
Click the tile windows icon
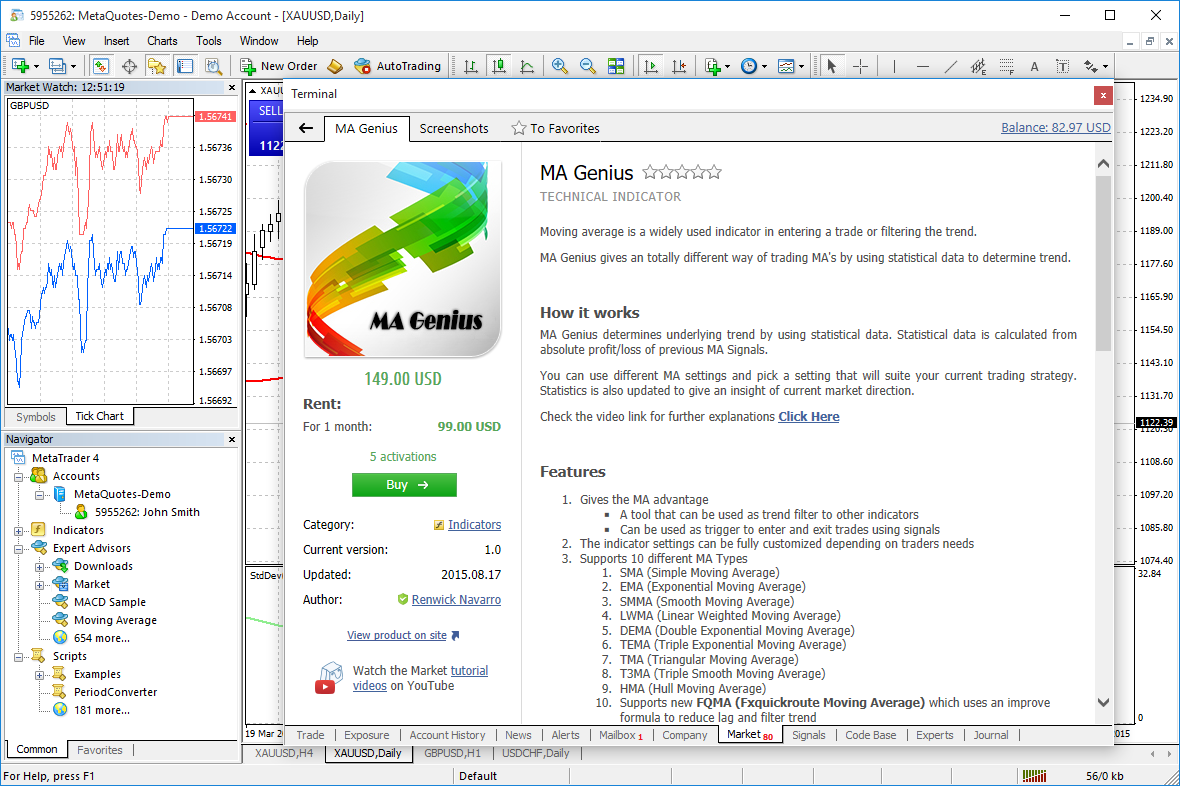(x=616, y=66)
